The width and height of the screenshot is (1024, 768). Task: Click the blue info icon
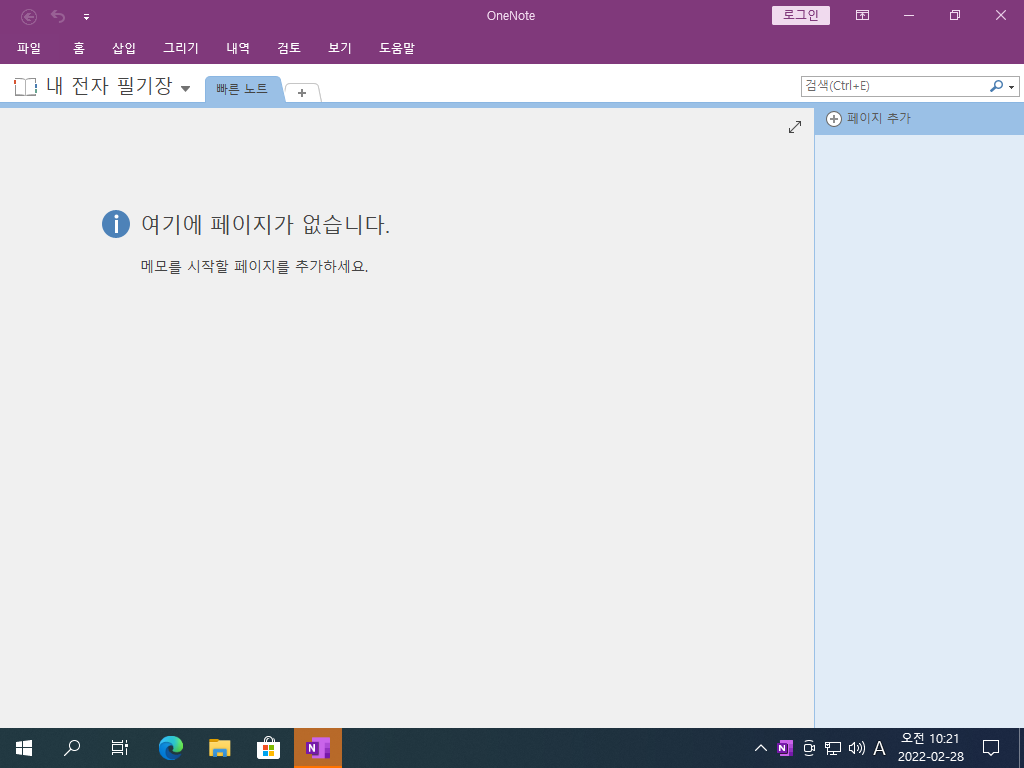116,225
